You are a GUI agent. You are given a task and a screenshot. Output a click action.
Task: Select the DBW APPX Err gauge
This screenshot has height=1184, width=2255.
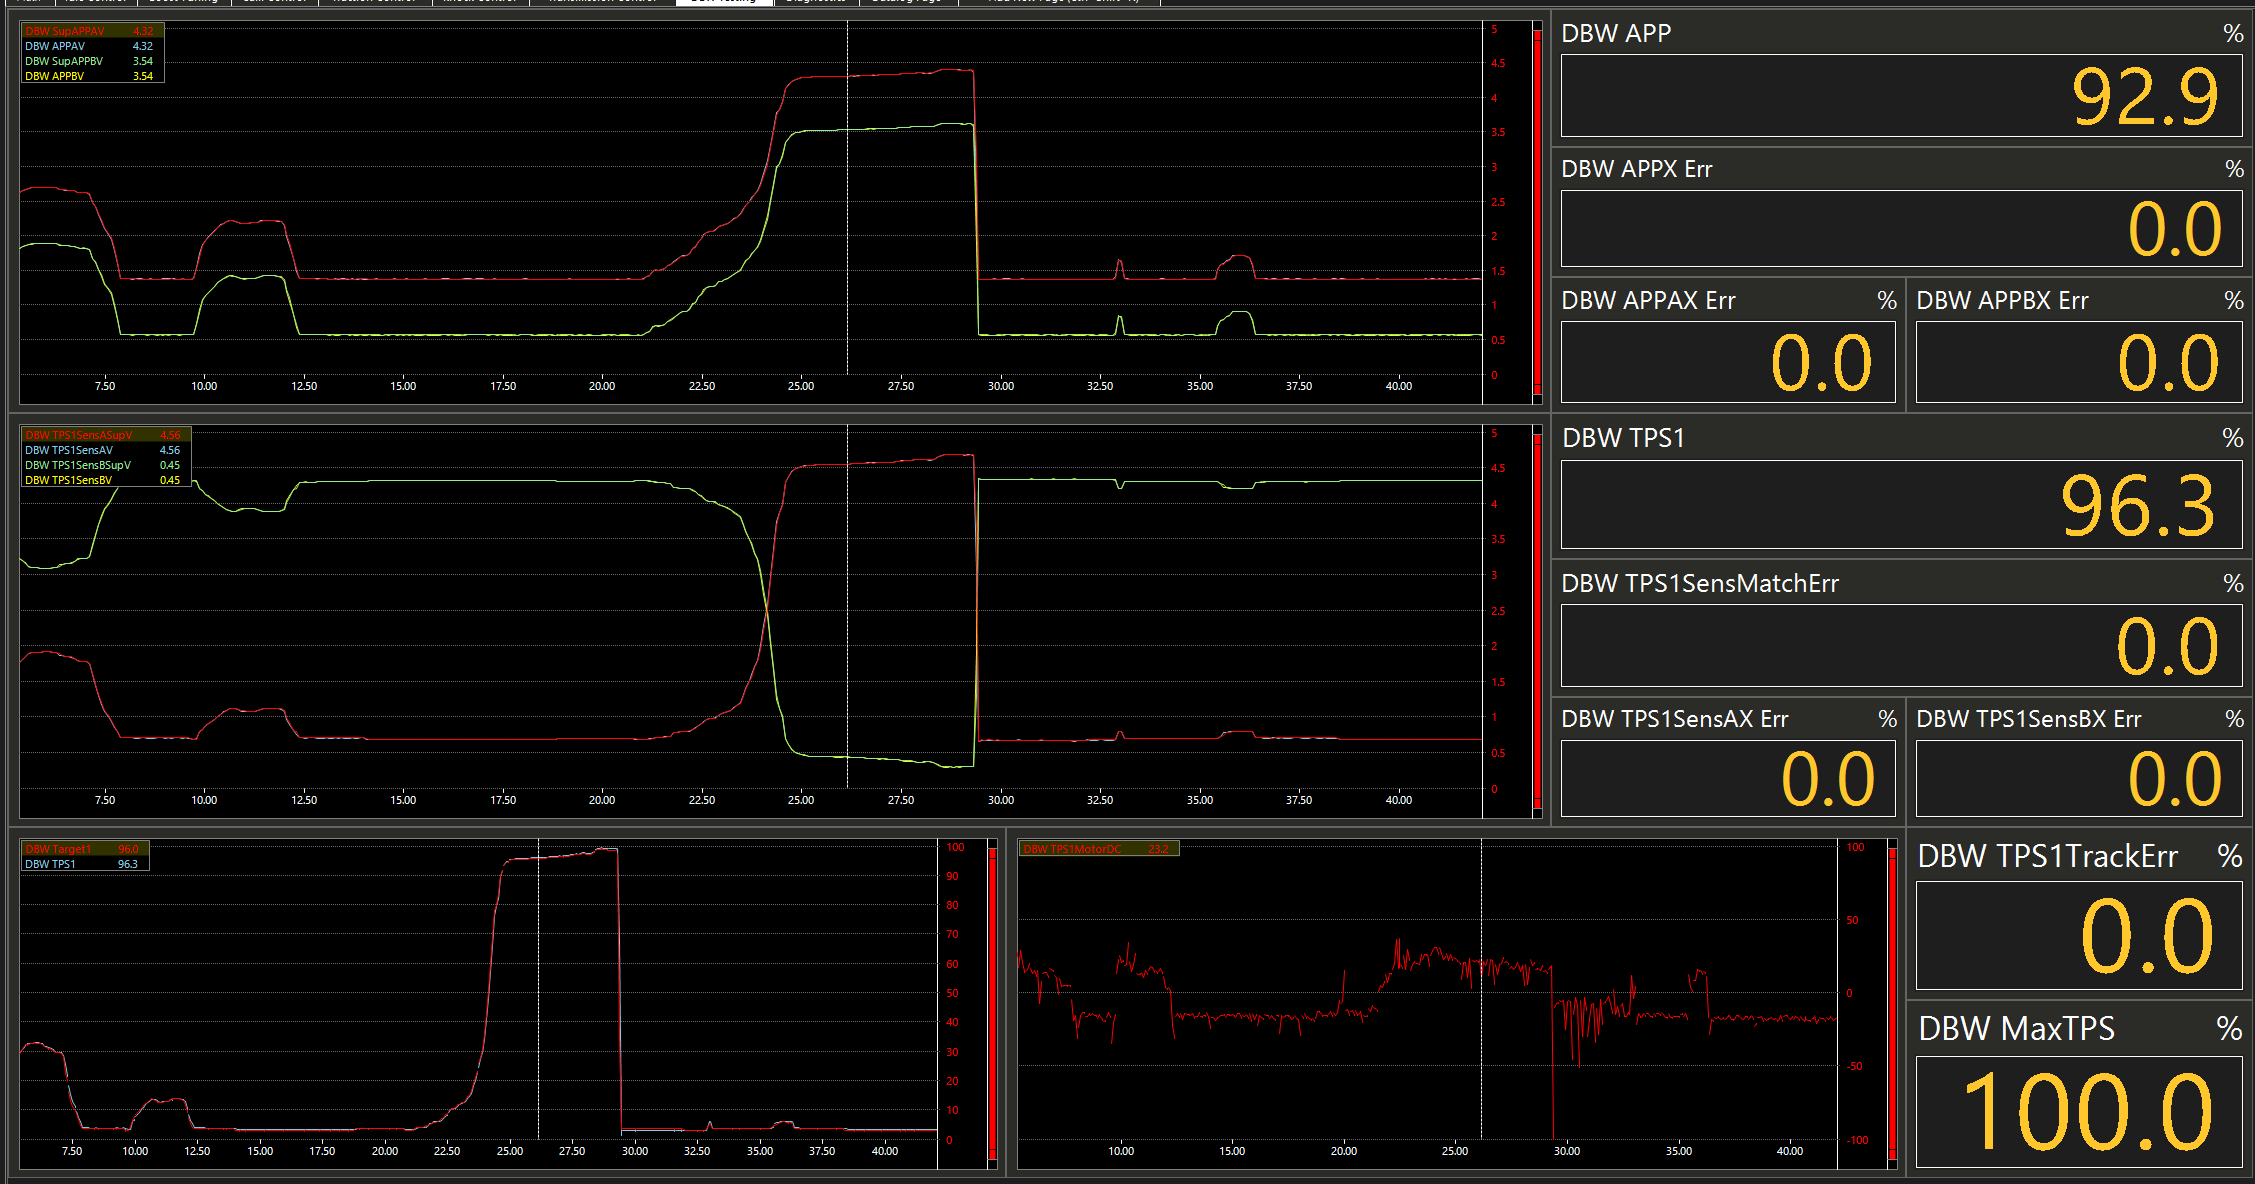tap(1901, 229)
